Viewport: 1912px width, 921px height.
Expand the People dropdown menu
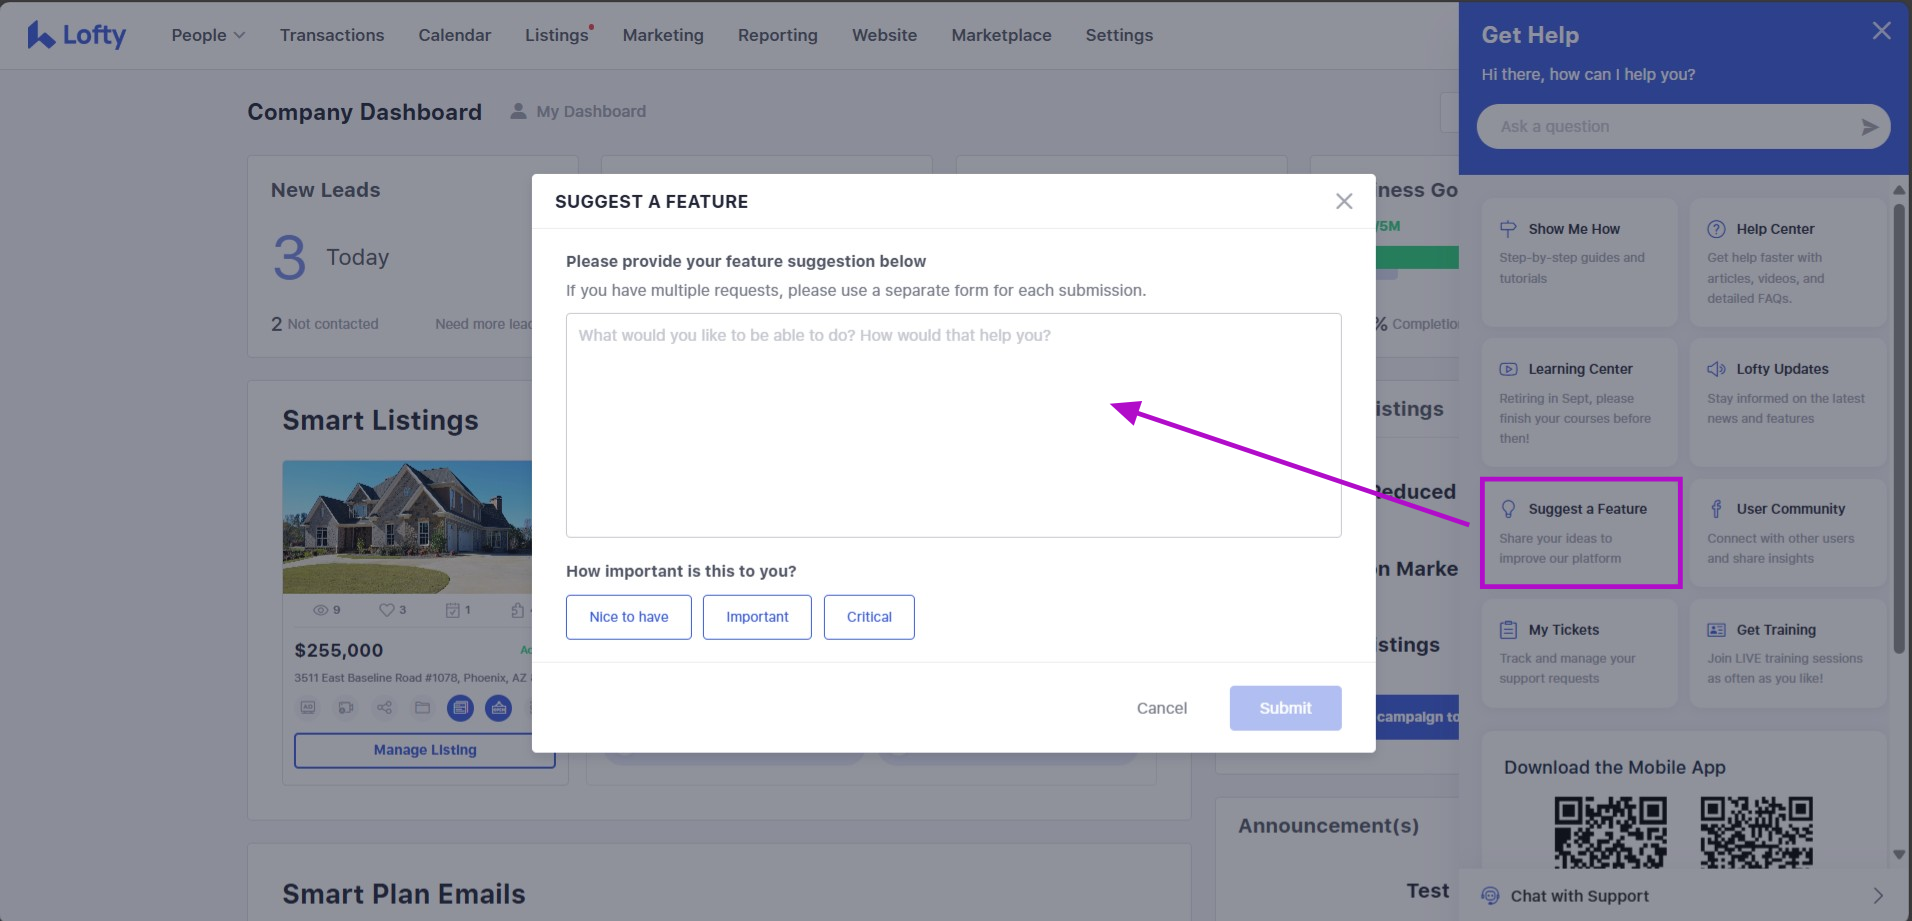click(x=208, y=35)
